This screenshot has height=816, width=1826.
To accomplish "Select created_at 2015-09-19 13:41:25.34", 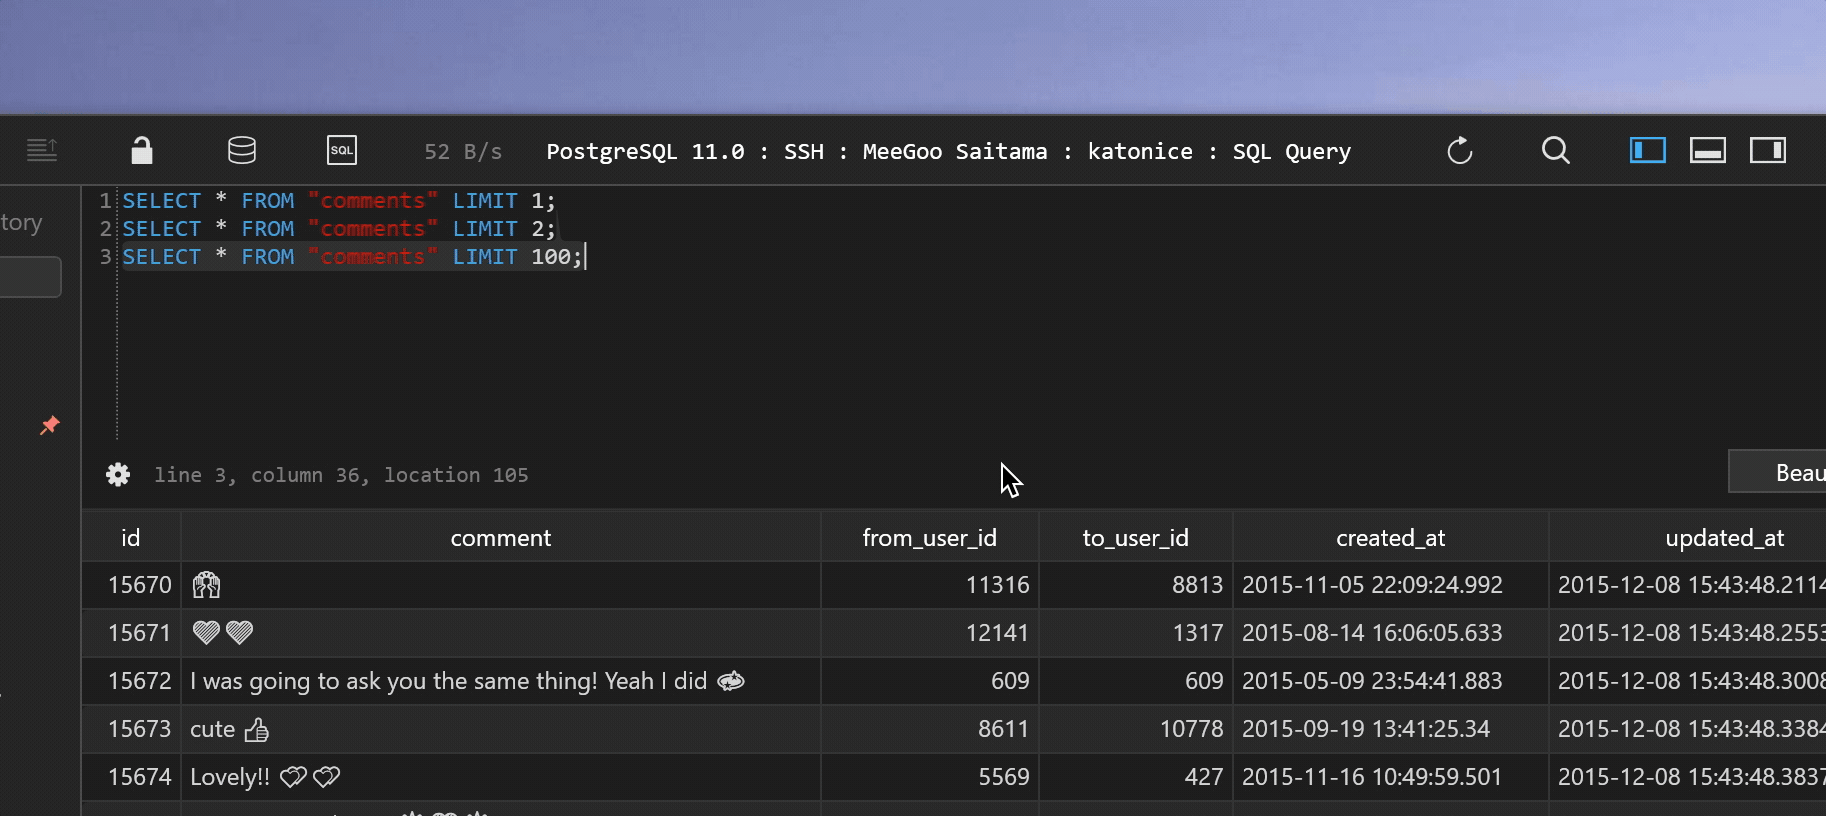I will [x=1391, y=729].
